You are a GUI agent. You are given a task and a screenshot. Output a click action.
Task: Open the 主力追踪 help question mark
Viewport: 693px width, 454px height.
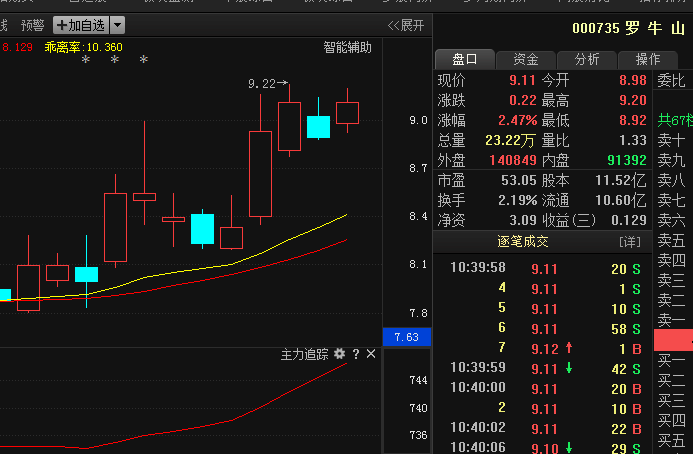coord(356,354)
